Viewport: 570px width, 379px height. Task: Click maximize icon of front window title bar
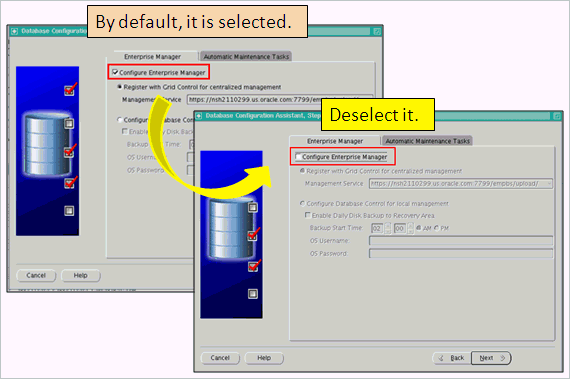[557, 116]
